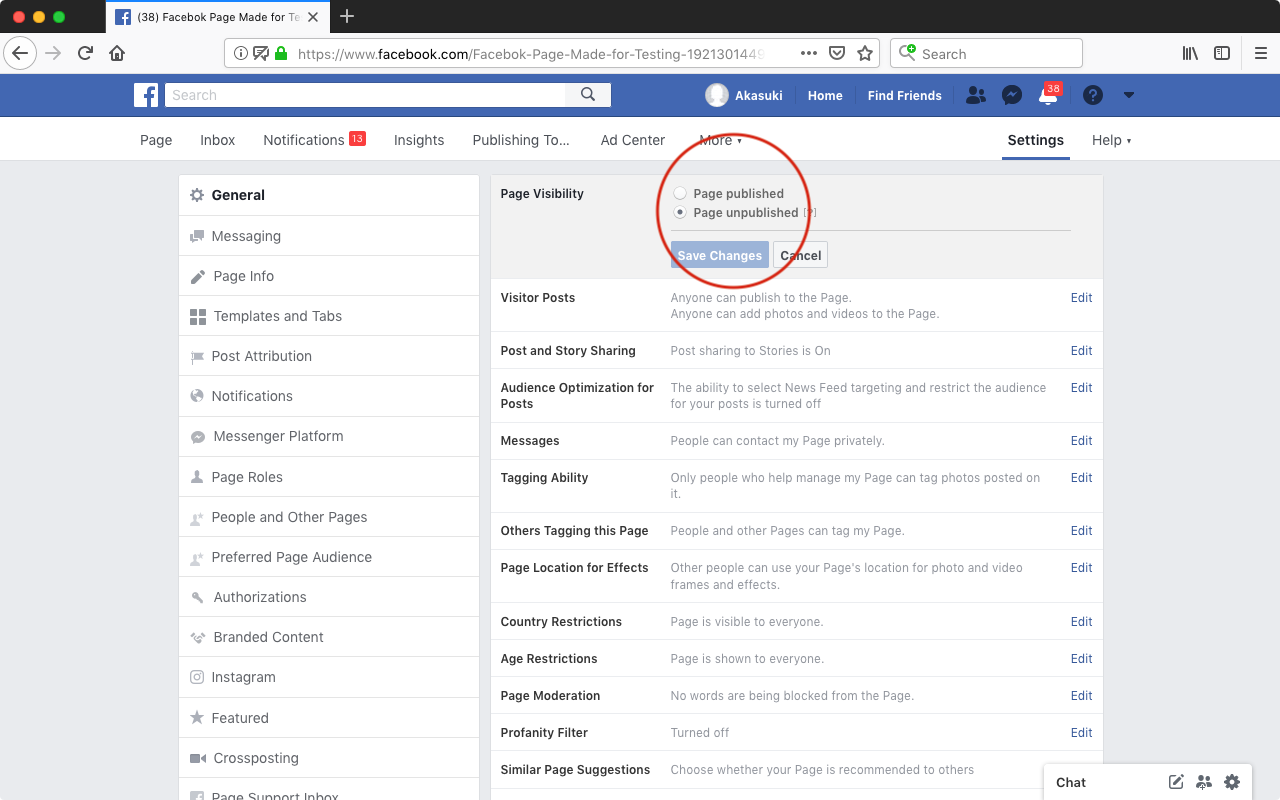
Task: Expand the More dropdown in page nav
Action: coord(721,140)
